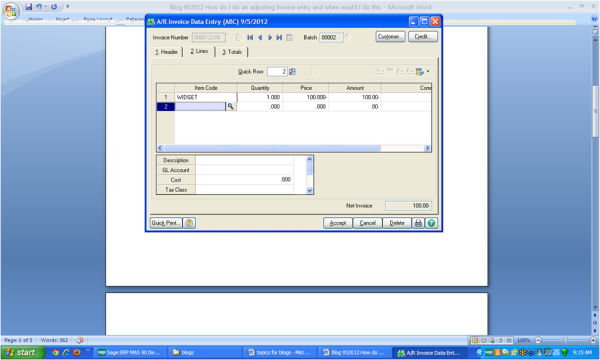Click the Word document vertical scrollbar
The image size is (600, 360).
point(595,111)
